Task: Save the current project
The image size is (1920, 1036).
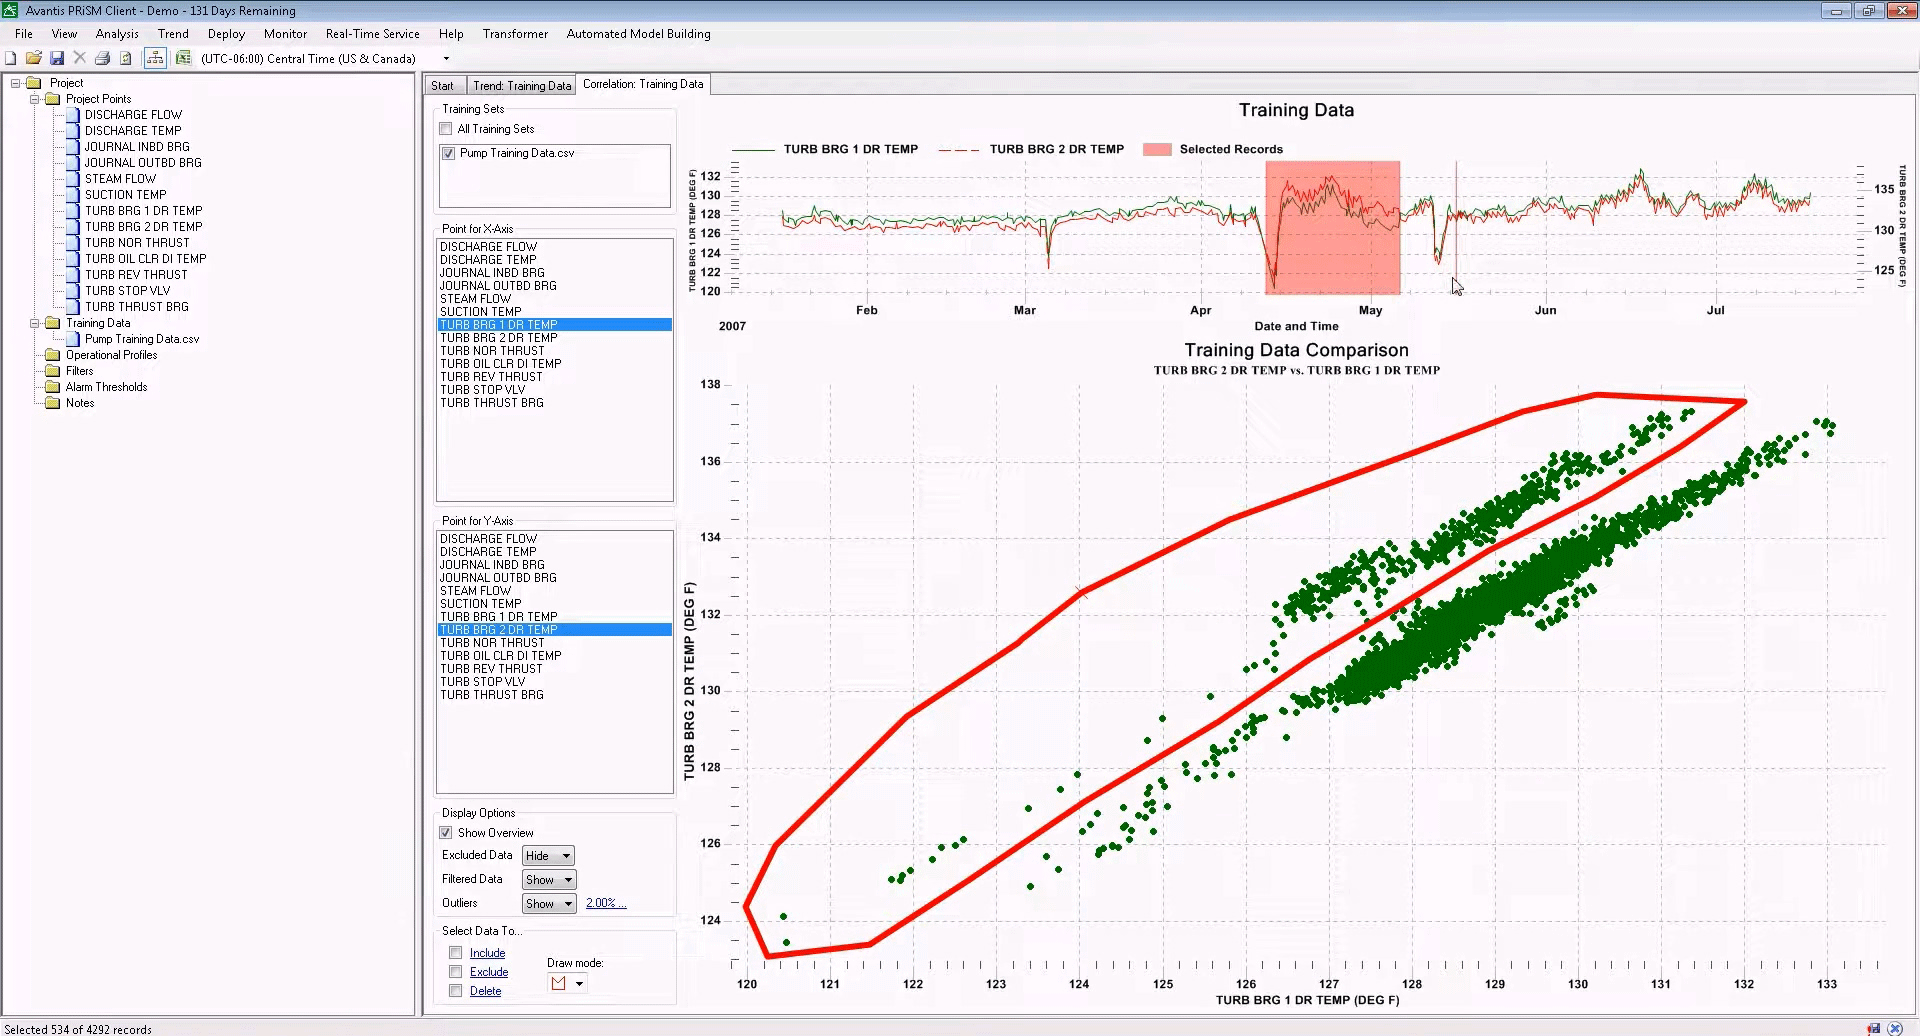Action: pos(56,58)
